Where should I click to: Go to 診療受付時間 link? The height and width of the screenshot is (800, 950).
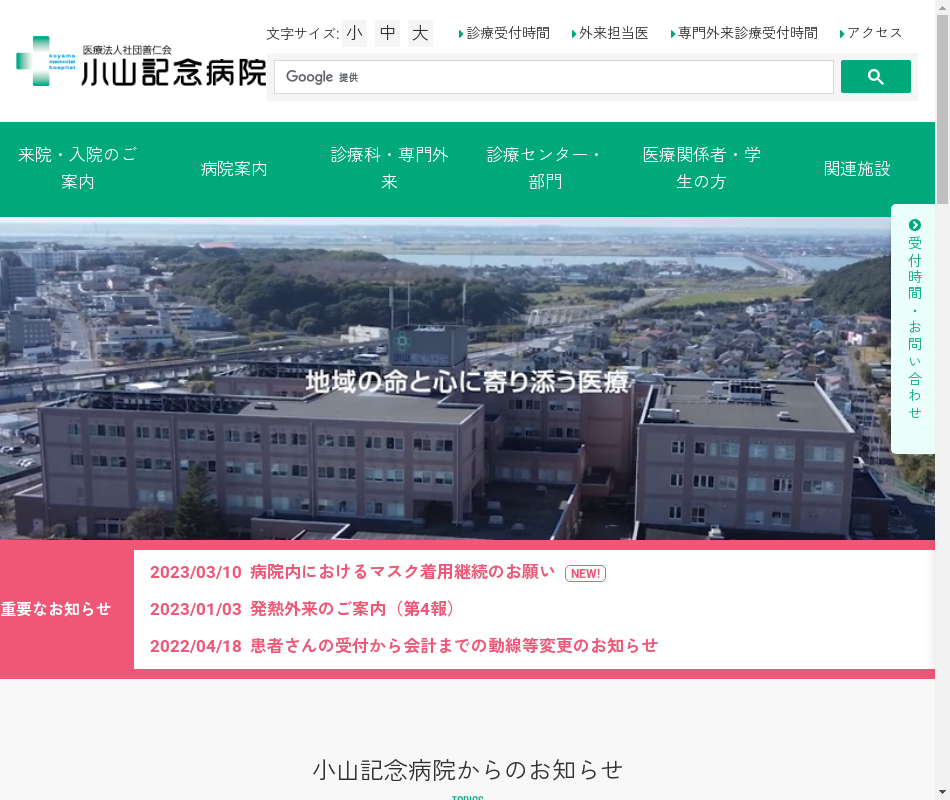[x=508, y=33]
